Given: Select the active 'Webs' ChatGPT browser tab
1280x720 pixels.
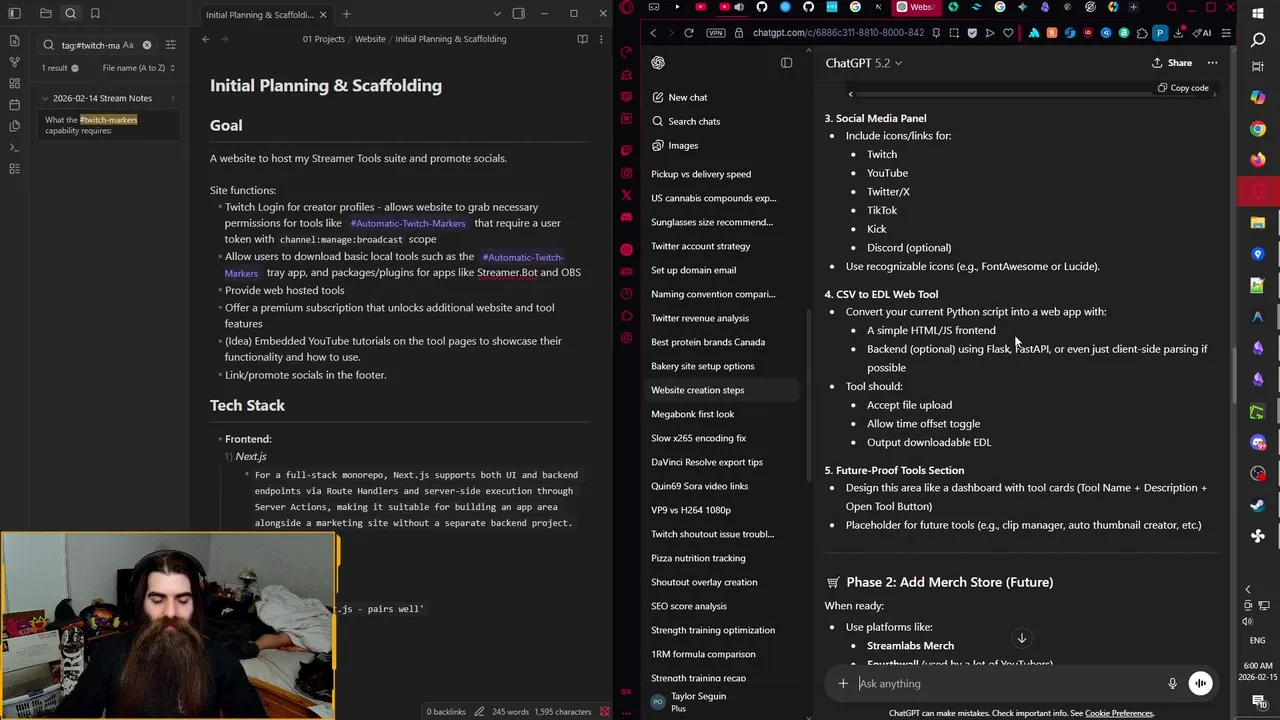Looking at the screenshot, I should tap(915, 7).
